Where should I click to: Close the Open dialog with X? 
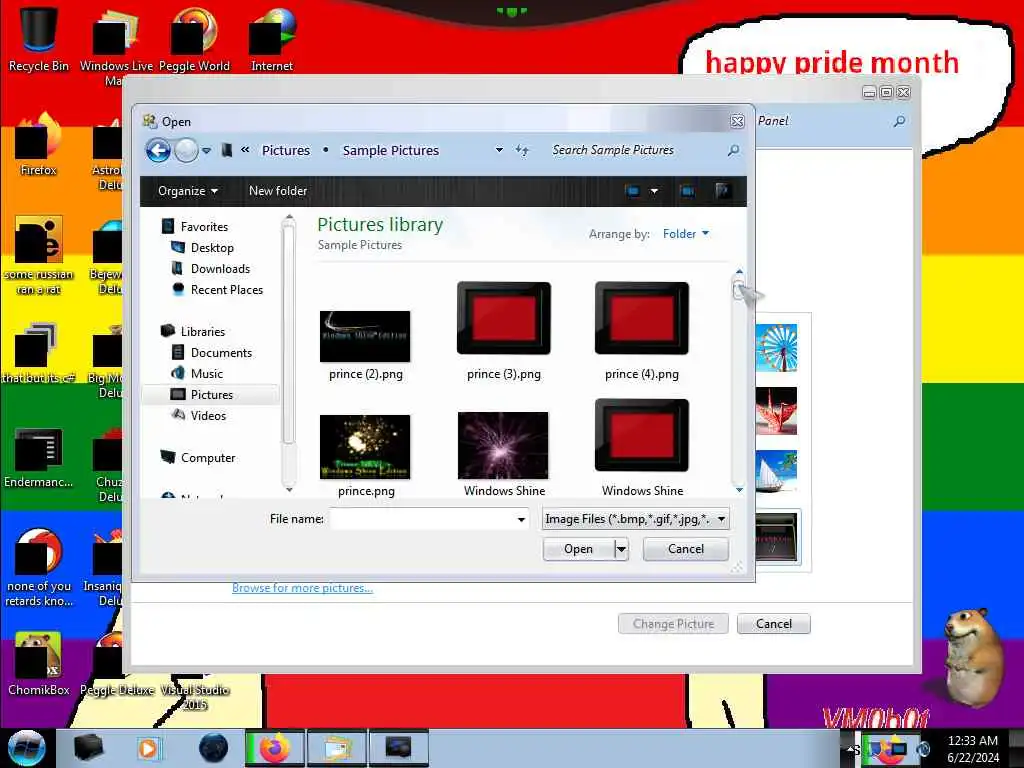737,121
